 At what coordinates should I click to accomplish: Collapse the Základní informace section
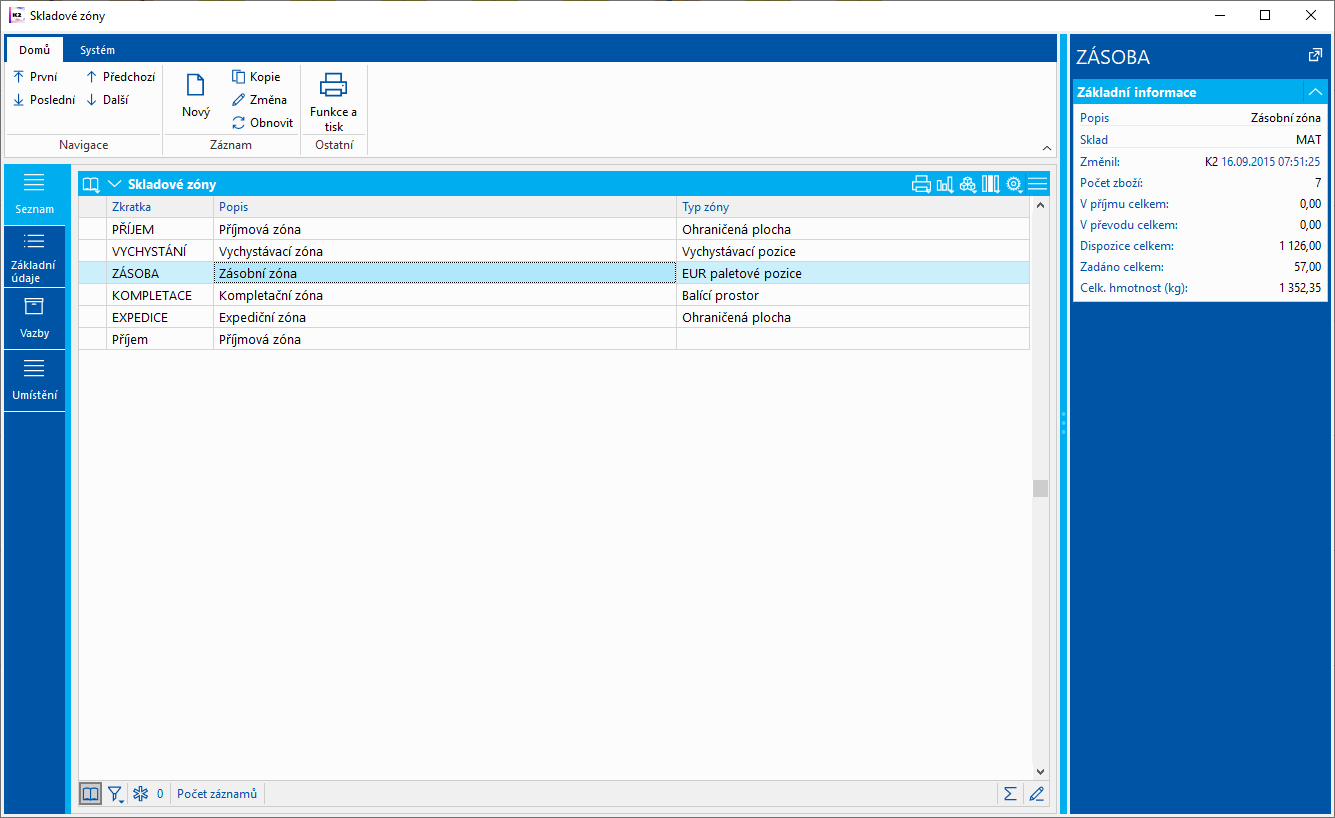[1315, 92]
